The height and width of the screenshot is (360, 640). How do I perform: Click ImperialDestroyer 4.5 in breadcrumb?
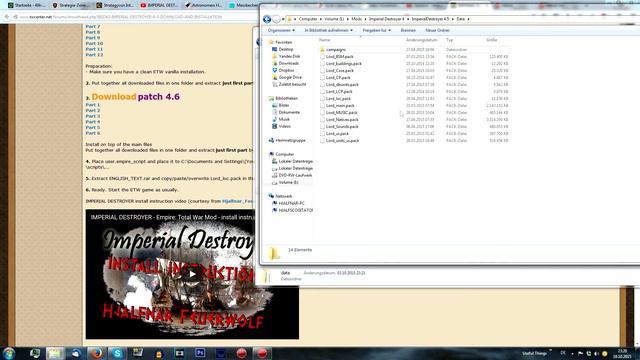pos(430,19)
